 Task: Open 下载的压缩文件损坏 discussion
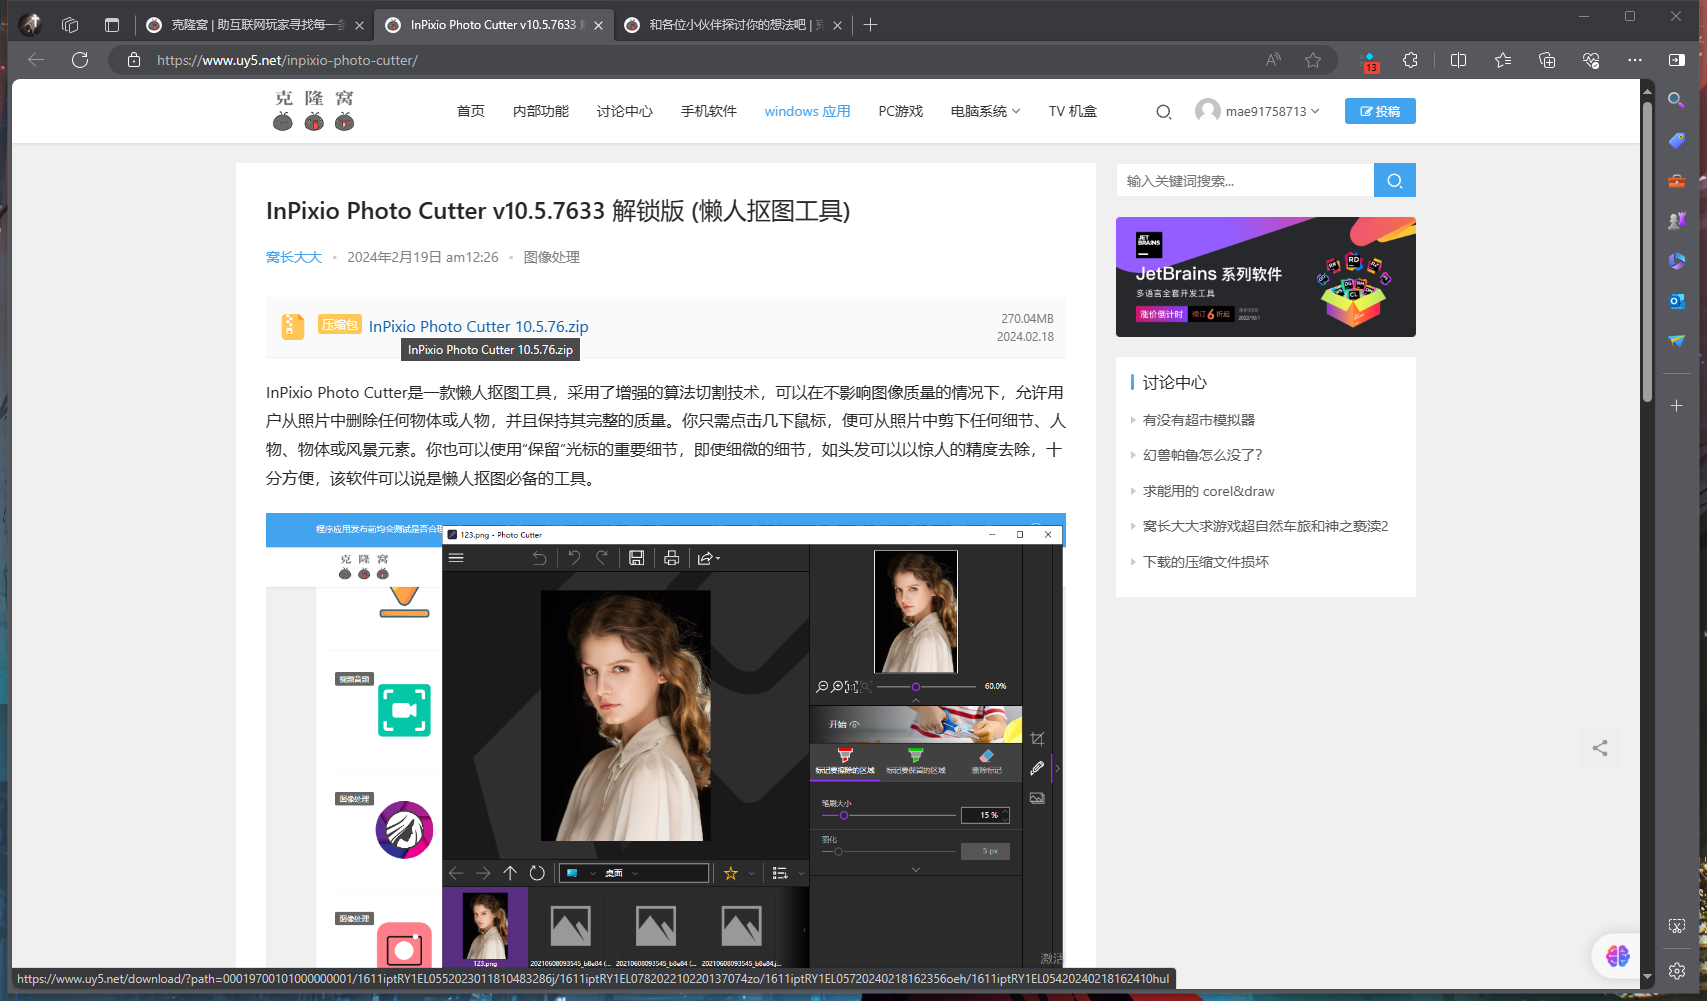(x=1206, y=562)
